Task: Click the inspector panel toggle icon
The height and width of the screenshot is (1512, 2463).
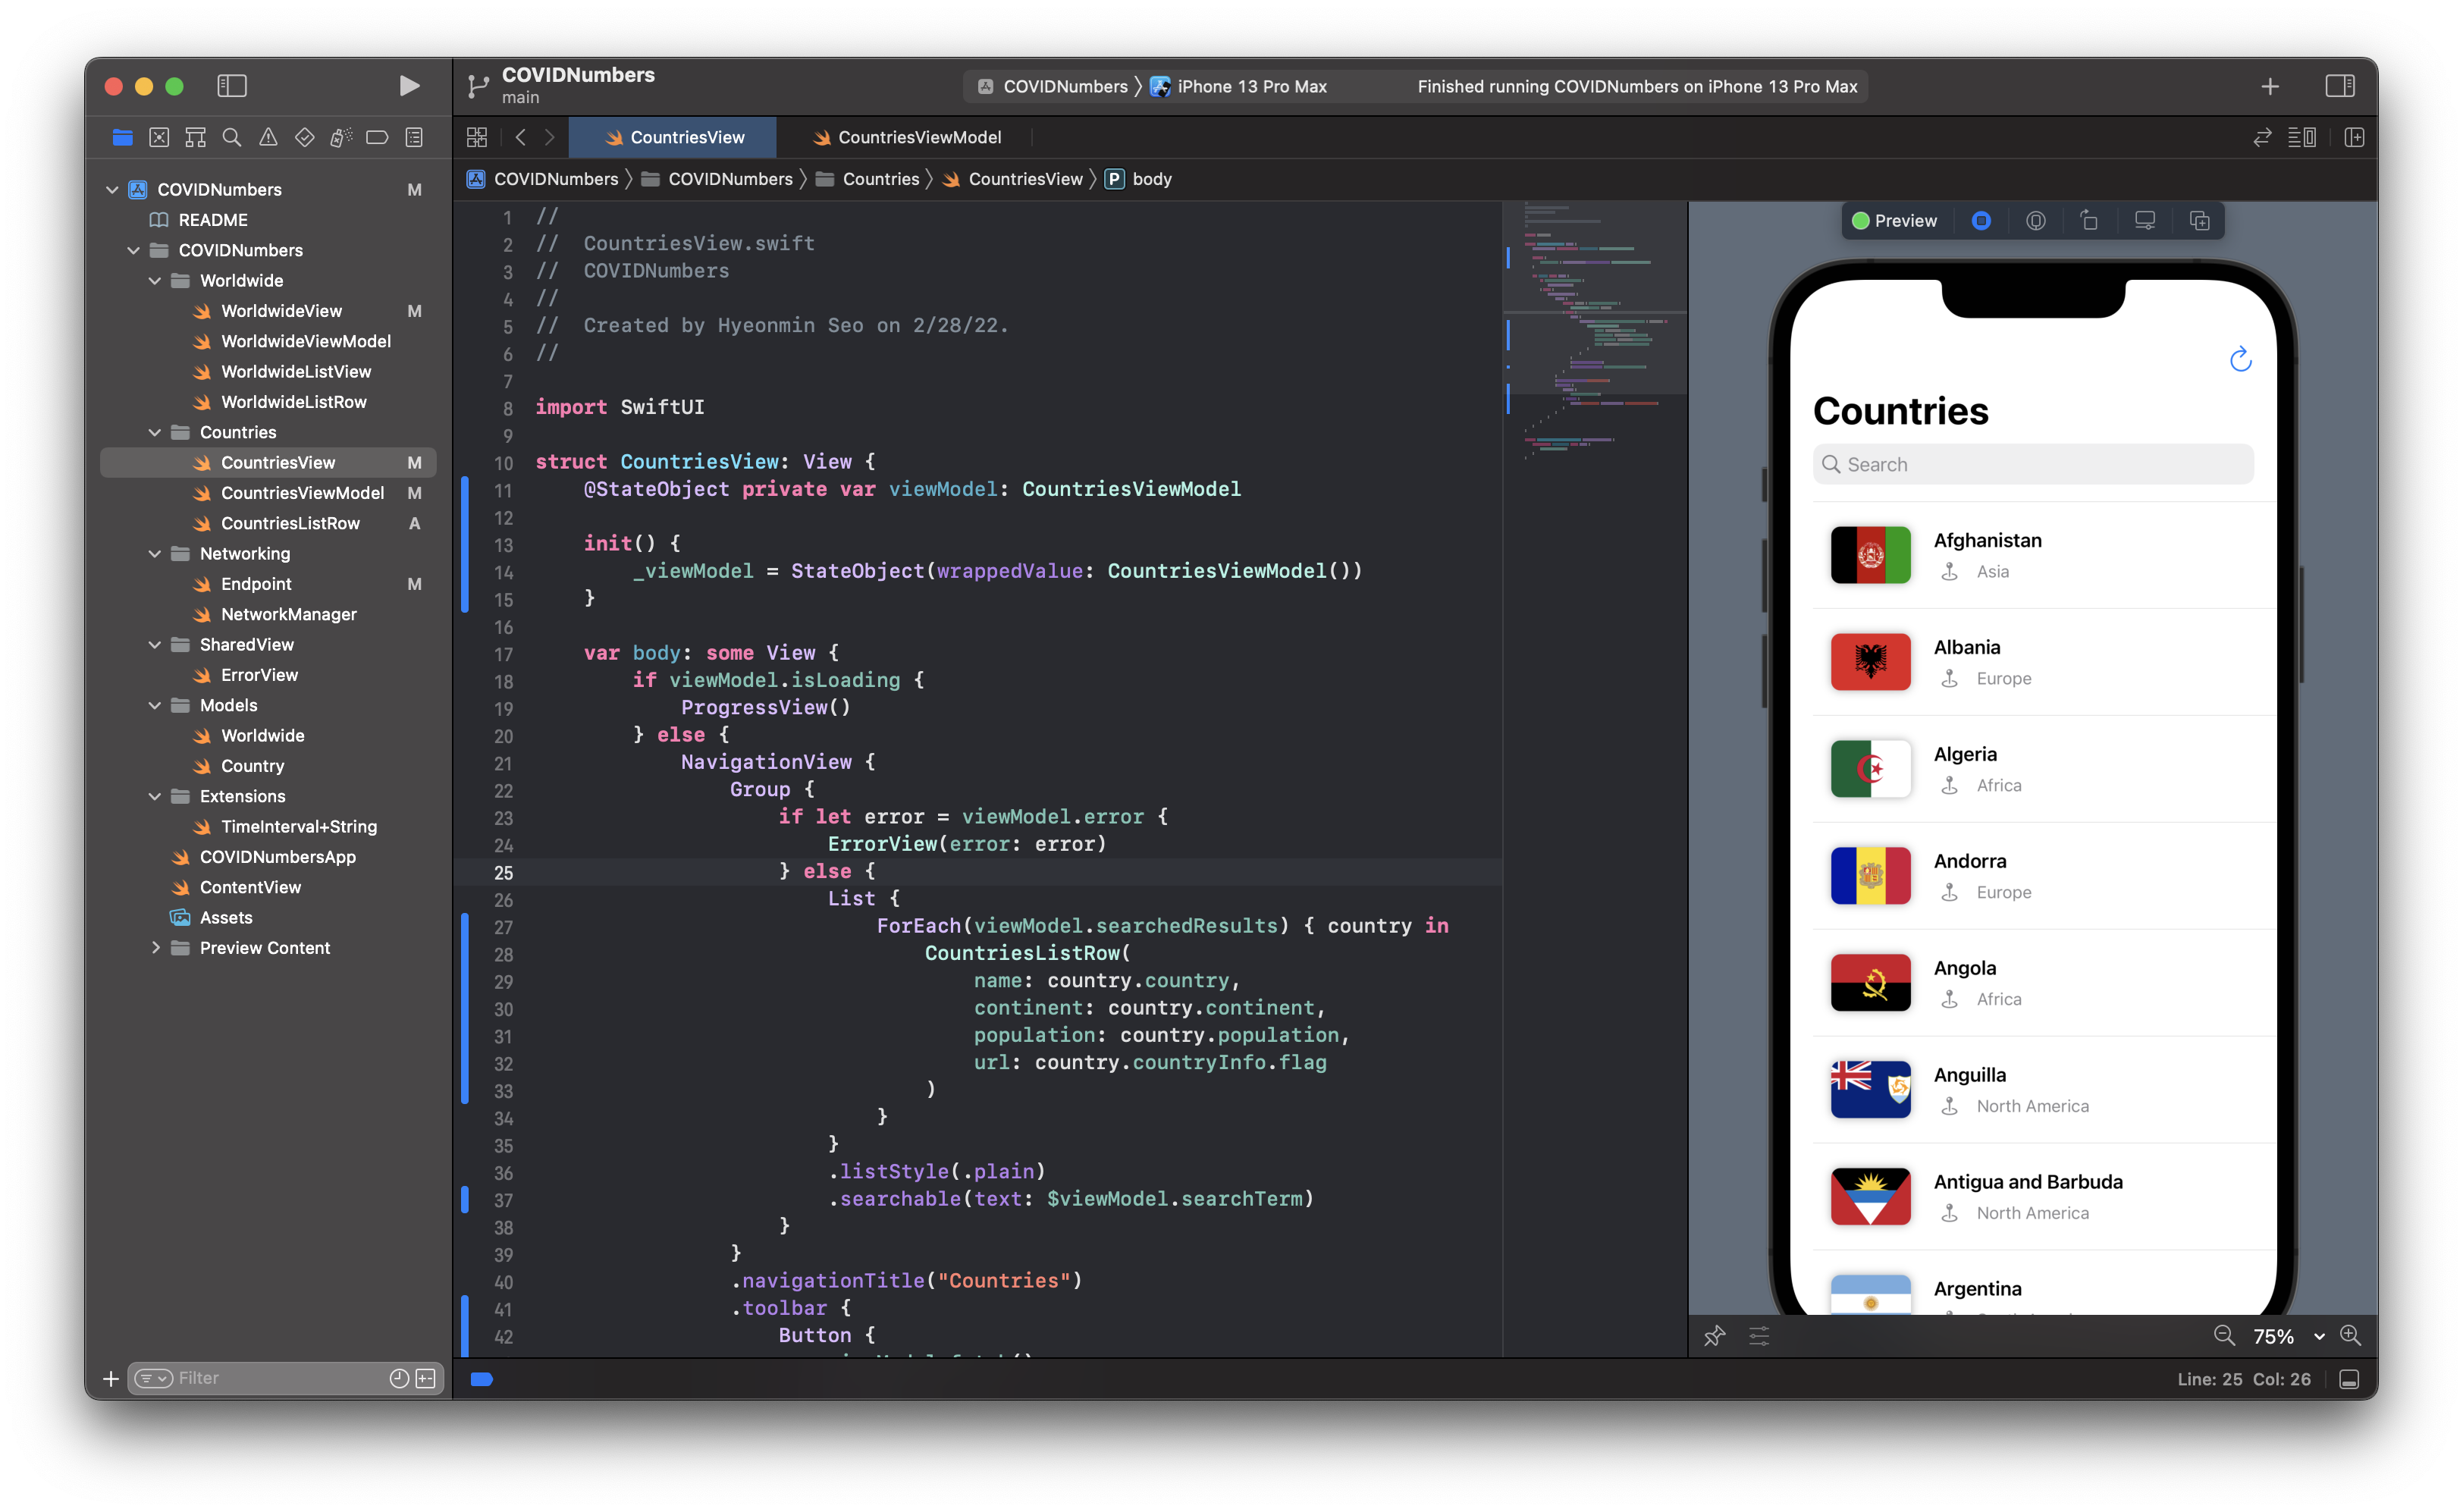Action: point(2342,84)
